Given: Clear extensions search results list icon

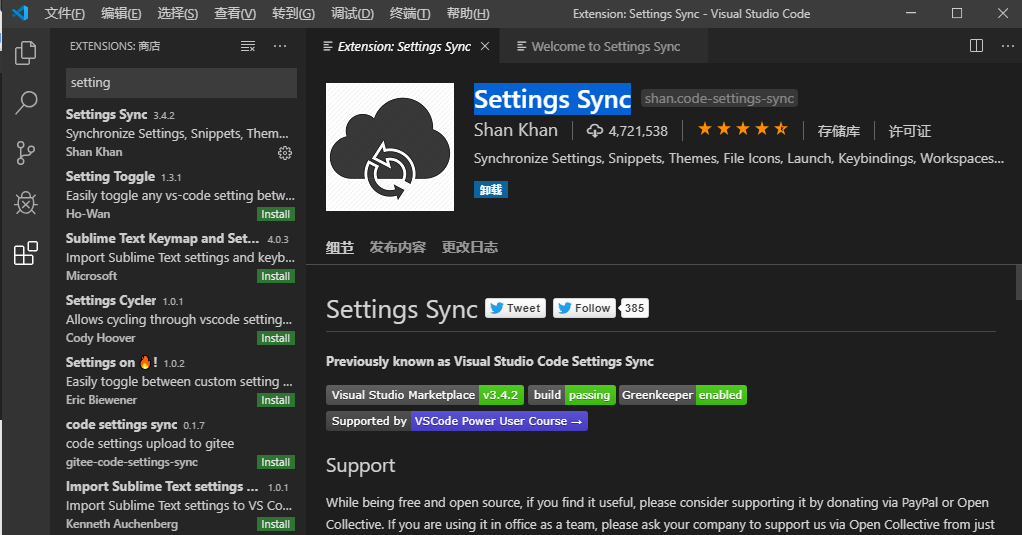Looking at the screenshot, I should tap(248, 46).
